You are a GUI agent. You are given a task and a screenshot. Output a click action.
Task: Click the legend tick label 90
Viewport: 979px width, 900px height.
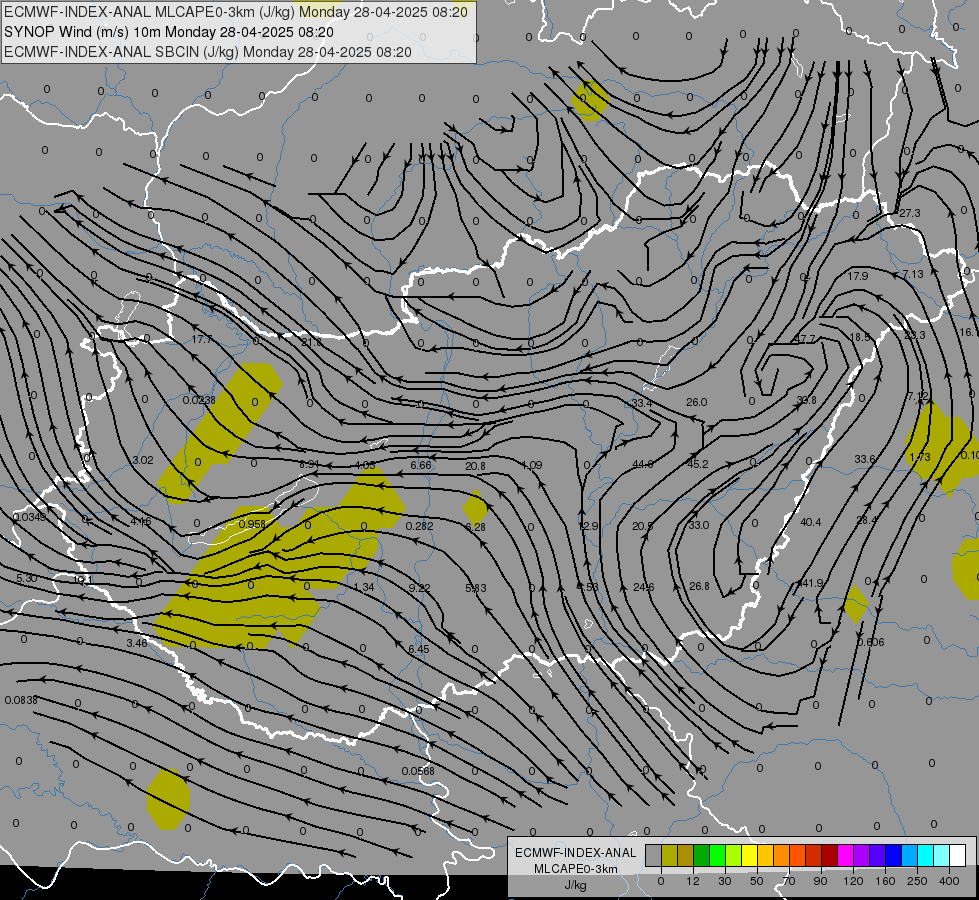point(820,881)
